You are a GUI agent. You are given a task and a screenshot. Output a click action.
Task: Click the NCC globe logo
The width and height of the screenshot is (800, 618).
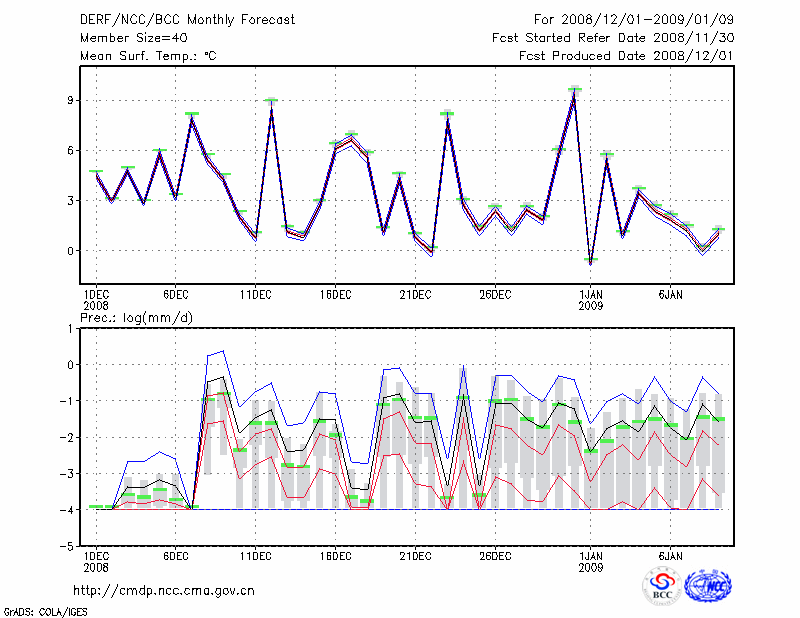708,587
